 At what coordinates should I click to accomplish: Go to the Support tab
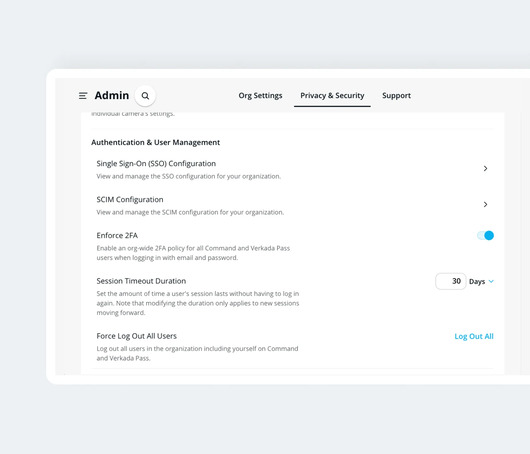pyautogui.click(x=396, y=96)
